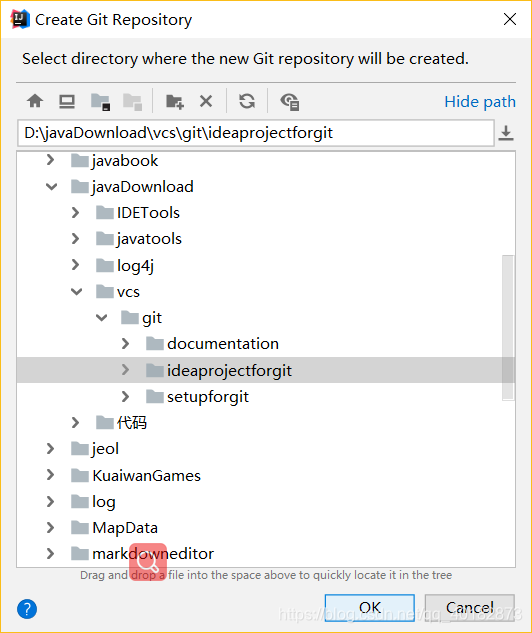Click the tree's vertical scrollbar thumb
This screenshot has width=532, height=633.
point(508,327)
